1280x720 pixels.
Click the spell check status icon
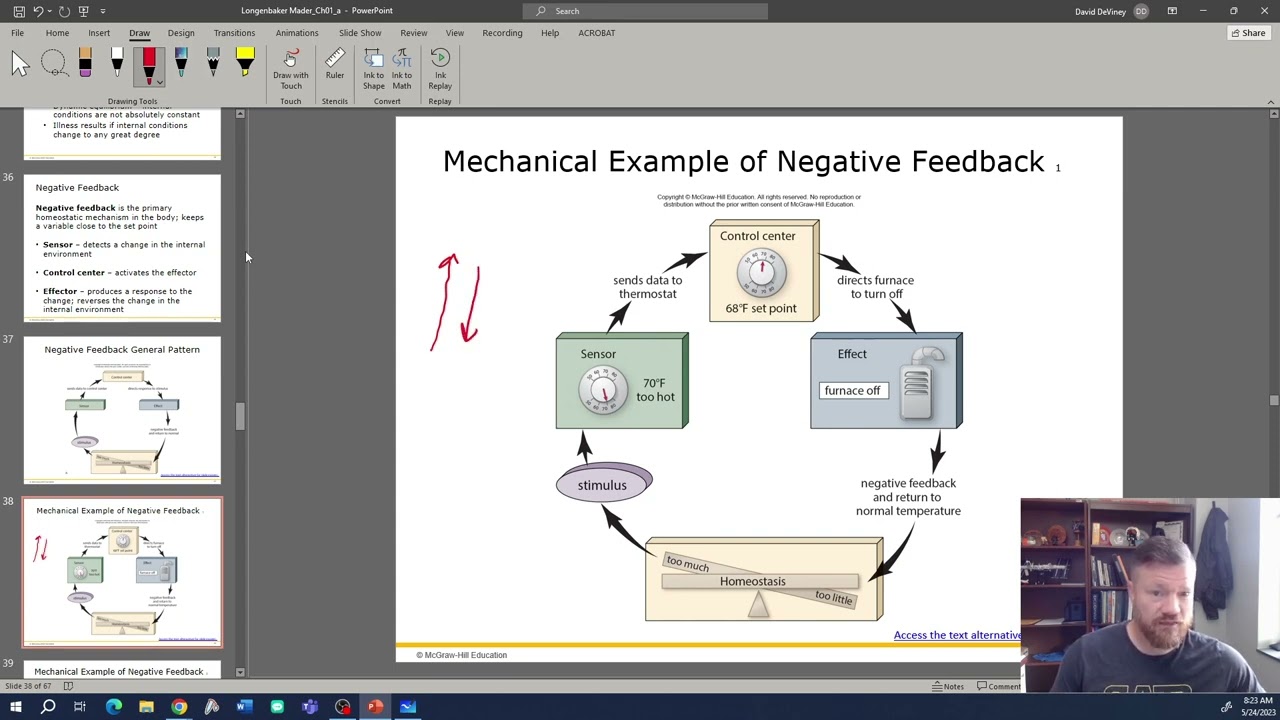[68, 686]
